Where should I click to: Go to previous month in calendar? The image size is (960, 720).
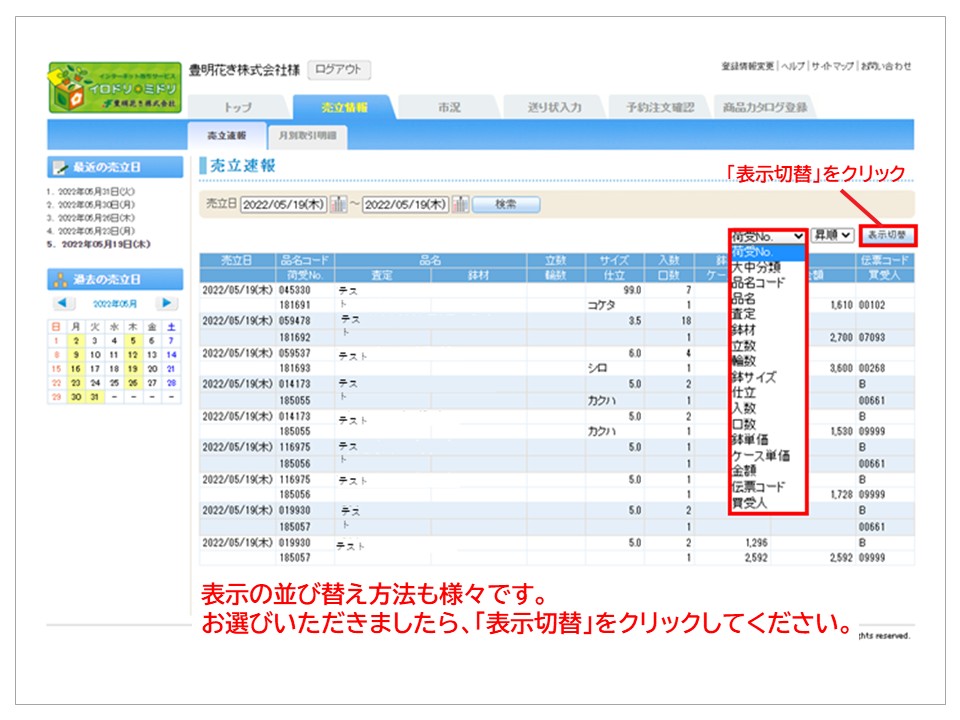(x=62, y=303)
